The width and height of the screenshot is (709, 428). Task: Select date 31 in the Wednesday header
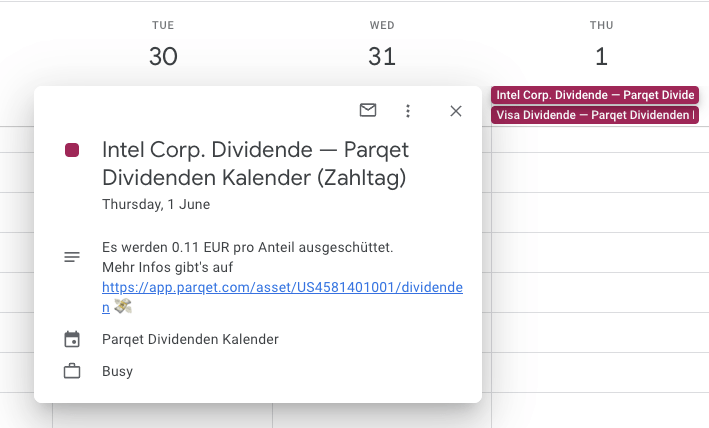(x=382, y=57)
